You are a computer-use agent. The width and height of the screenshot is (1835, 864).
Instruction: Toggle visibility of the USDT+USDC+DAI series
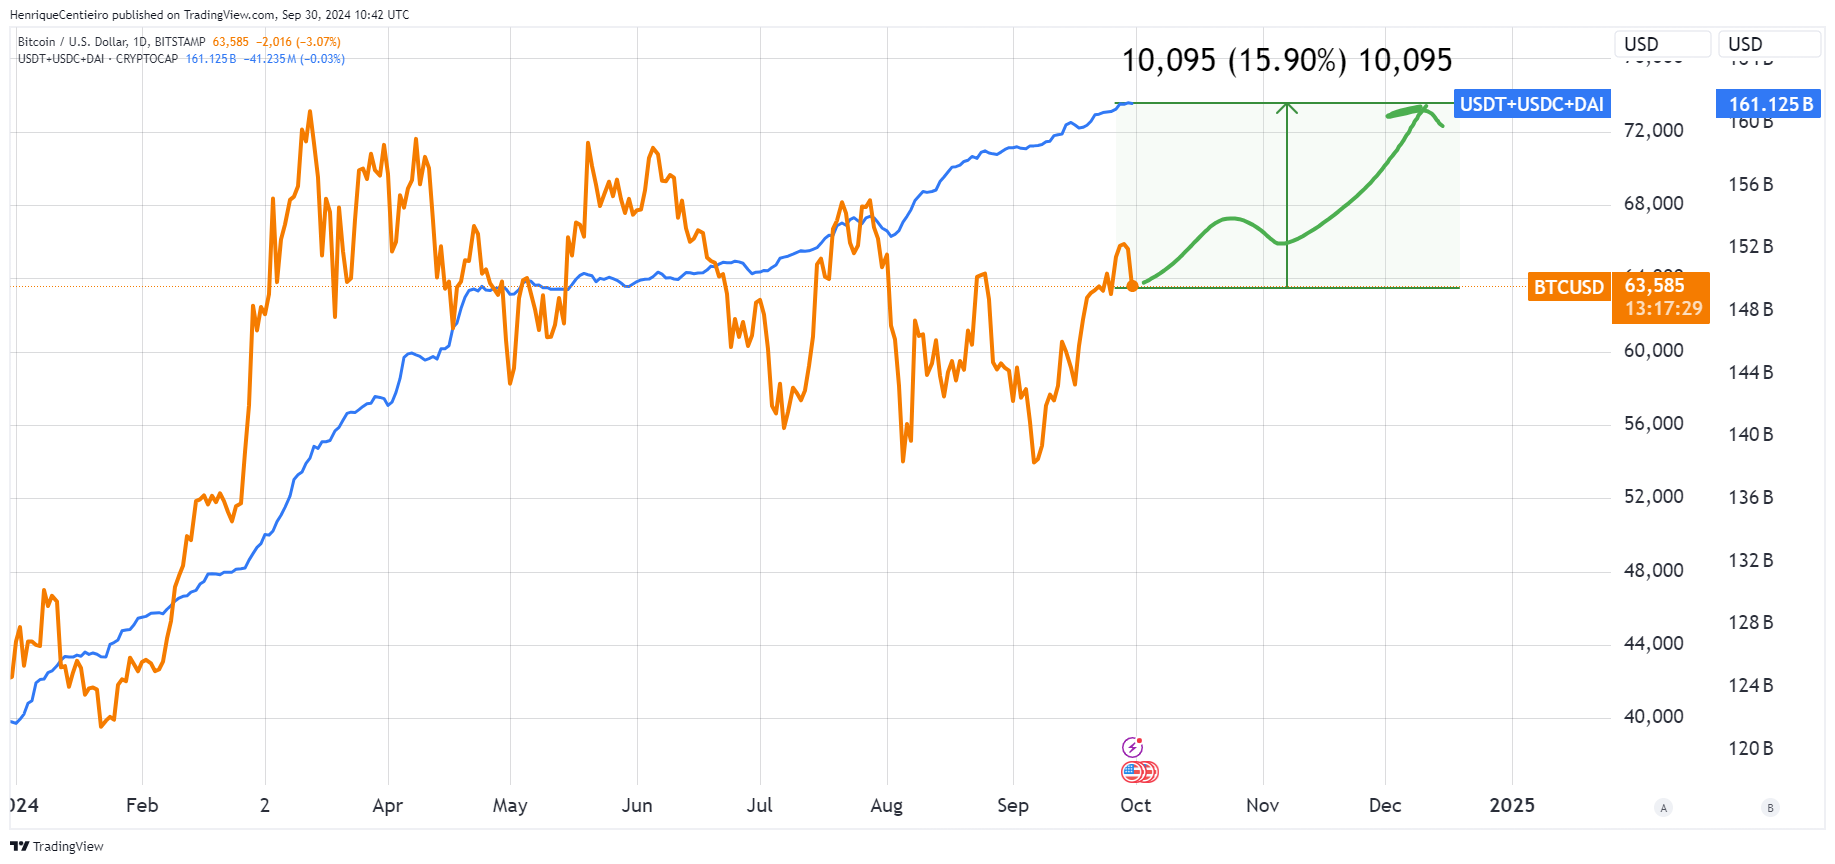100,59
